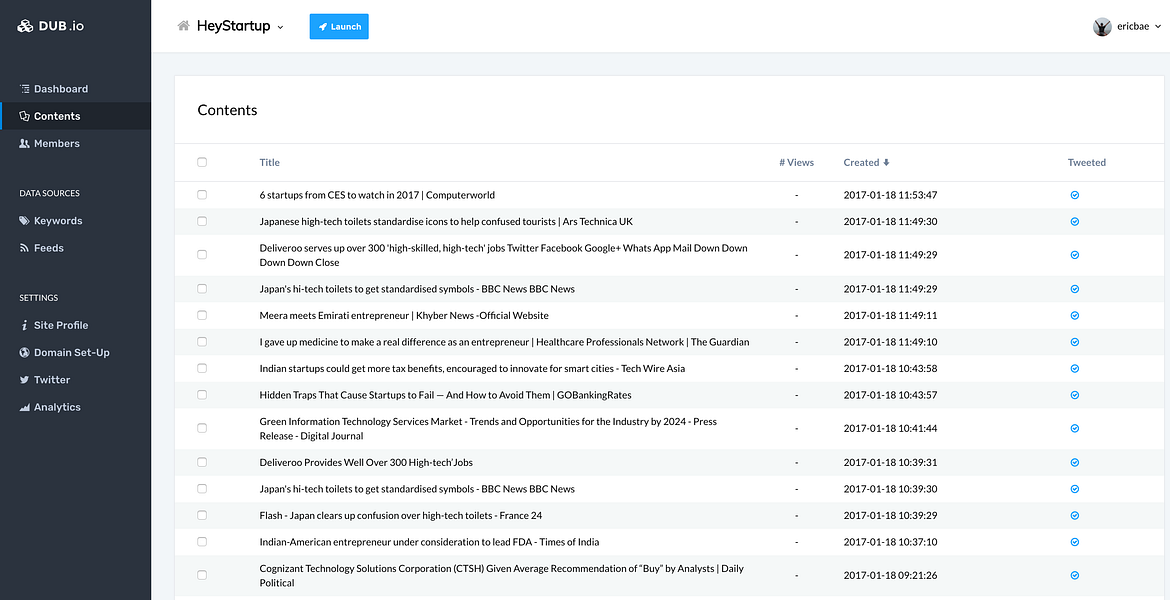Click the Domain Set-Up globe icon
The image size is (1170, 600).
25,352
